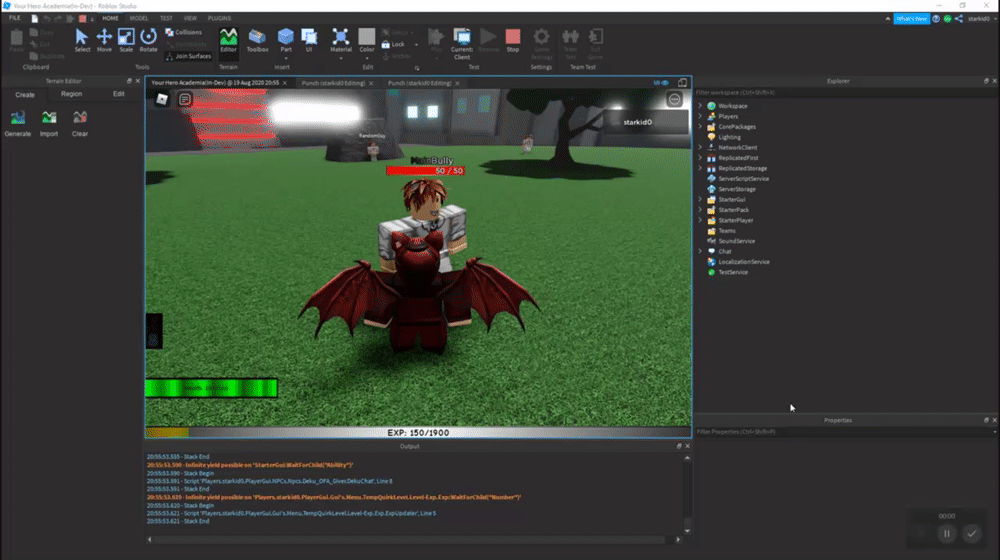Open the in-game chat icon

coord(185,99)
